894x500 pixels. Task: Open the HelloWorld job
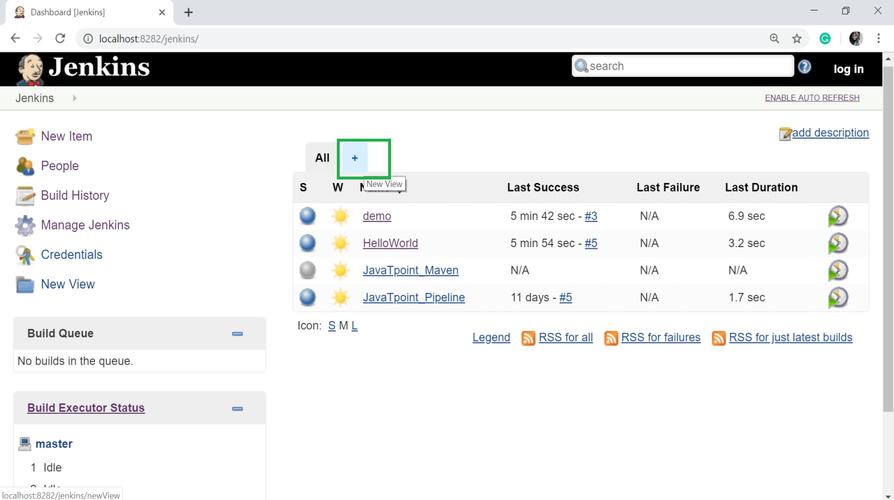pyautogui.click(x=390, y=243)
